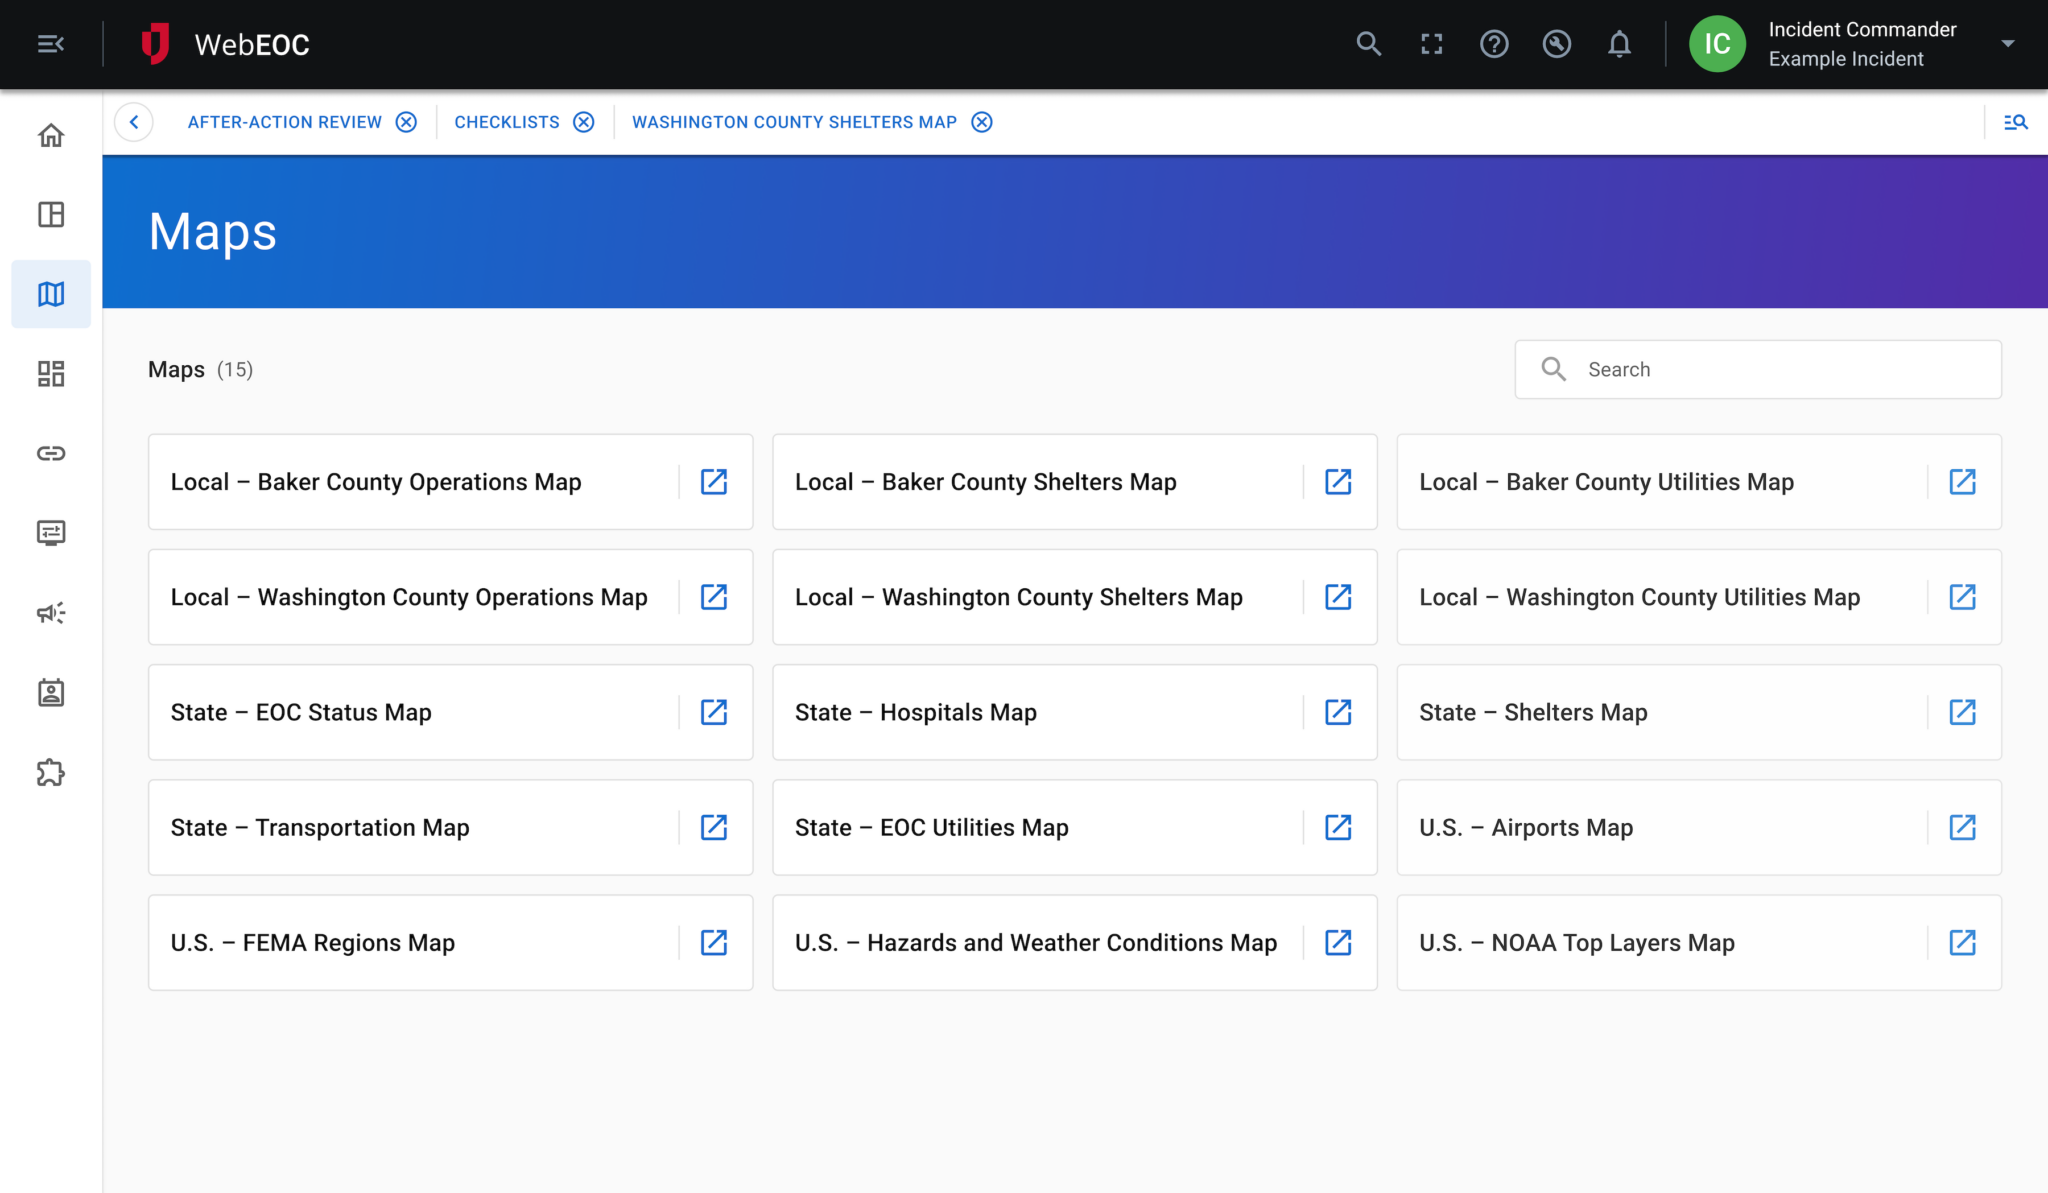The height and width of the screenshot is (1193, 2048).
Task: Click the Help question mark icon
Action: pyautogui.click(x=1493, y=44)
